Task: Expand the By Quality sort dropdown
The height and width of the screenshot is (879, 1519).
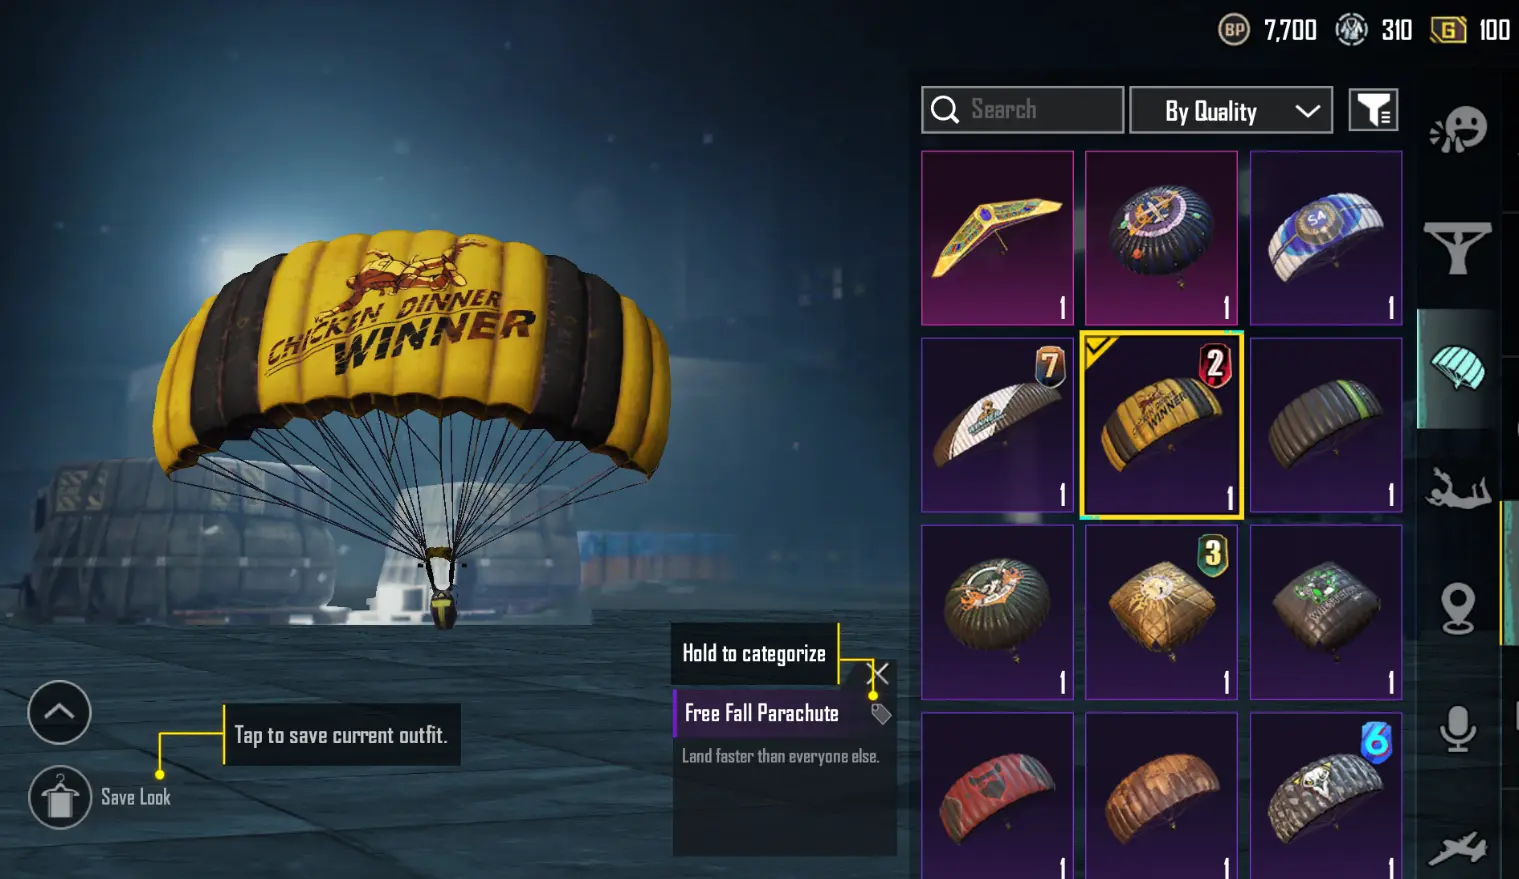Action: tap(1231, 110)
